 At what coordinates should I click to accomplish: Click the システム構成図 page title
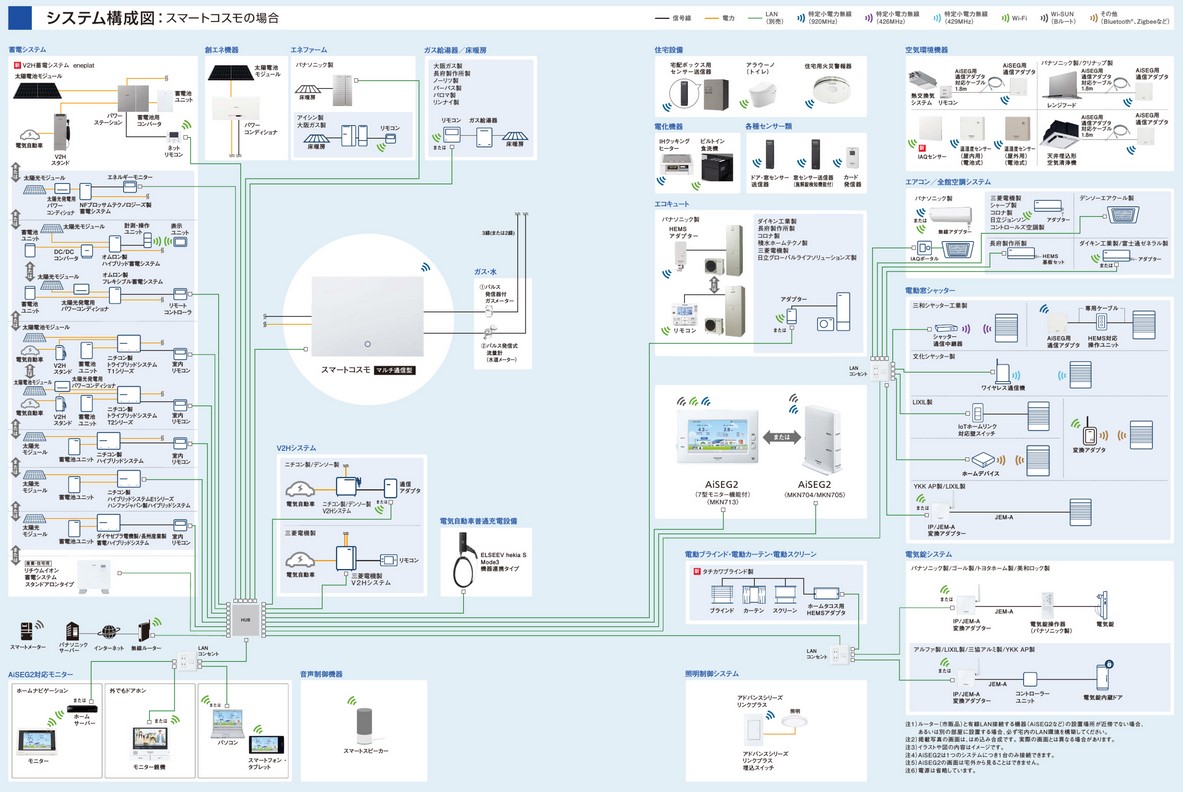click(x=101, y=18)
